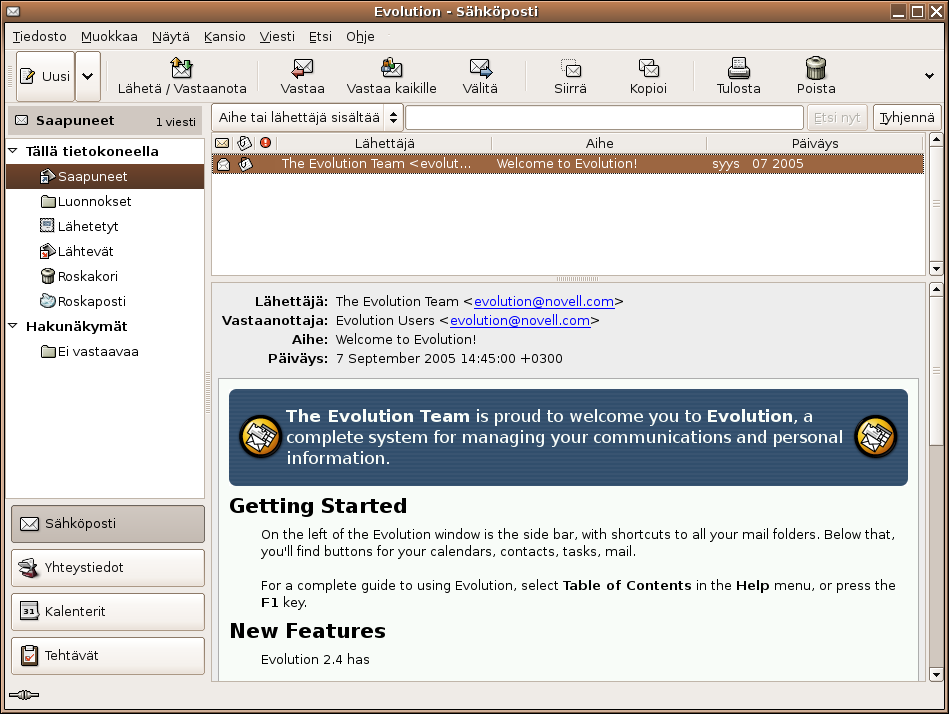Select the Welcome to Evolution! message row
This screenshot has width=949, height=714.
pyautogui.click(x=568, y=163)
